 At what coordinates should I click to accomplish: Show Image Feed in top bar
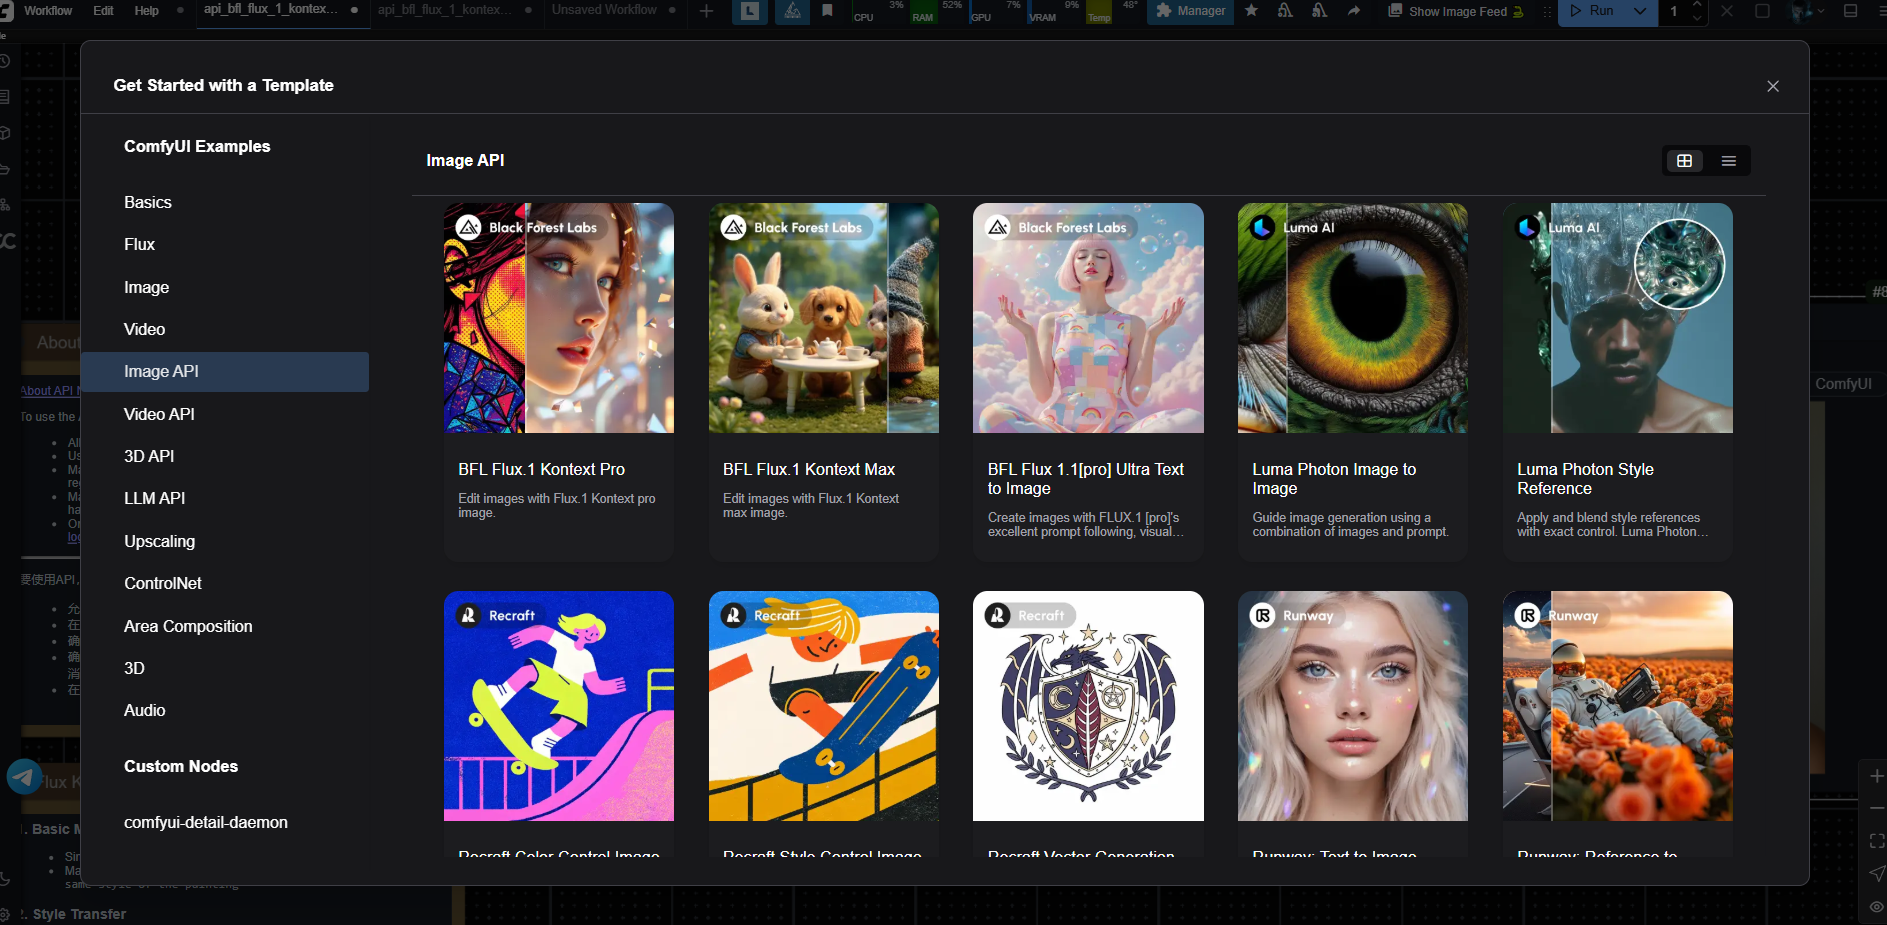point(1455,11)
